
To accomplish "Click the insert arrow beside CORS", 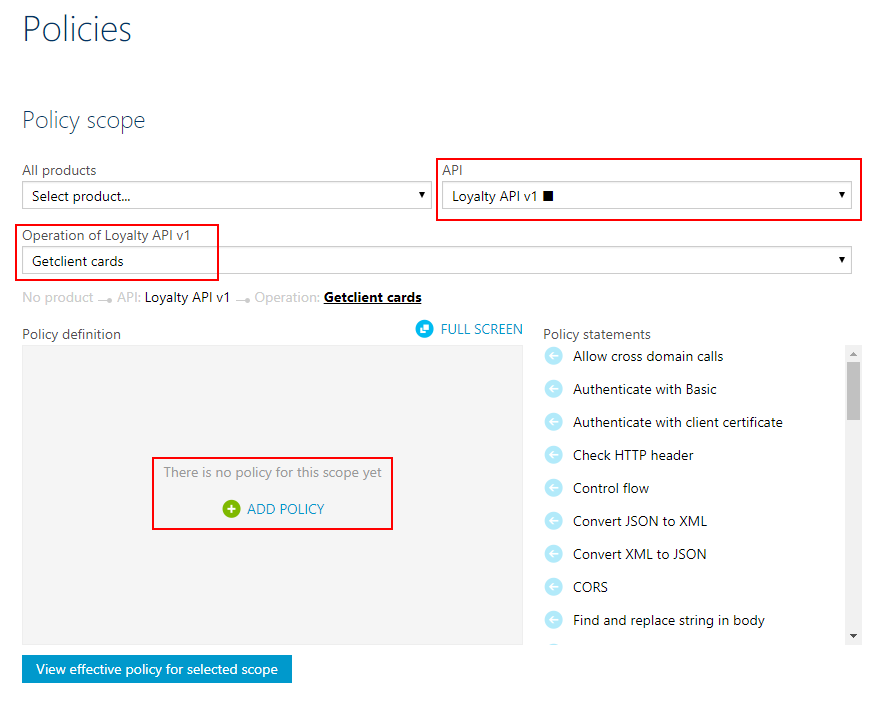I will click(553, 587).
